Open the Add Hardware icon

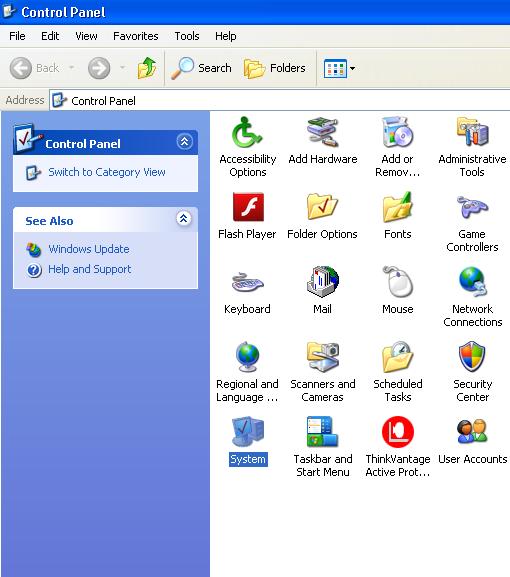pos(322,132)
